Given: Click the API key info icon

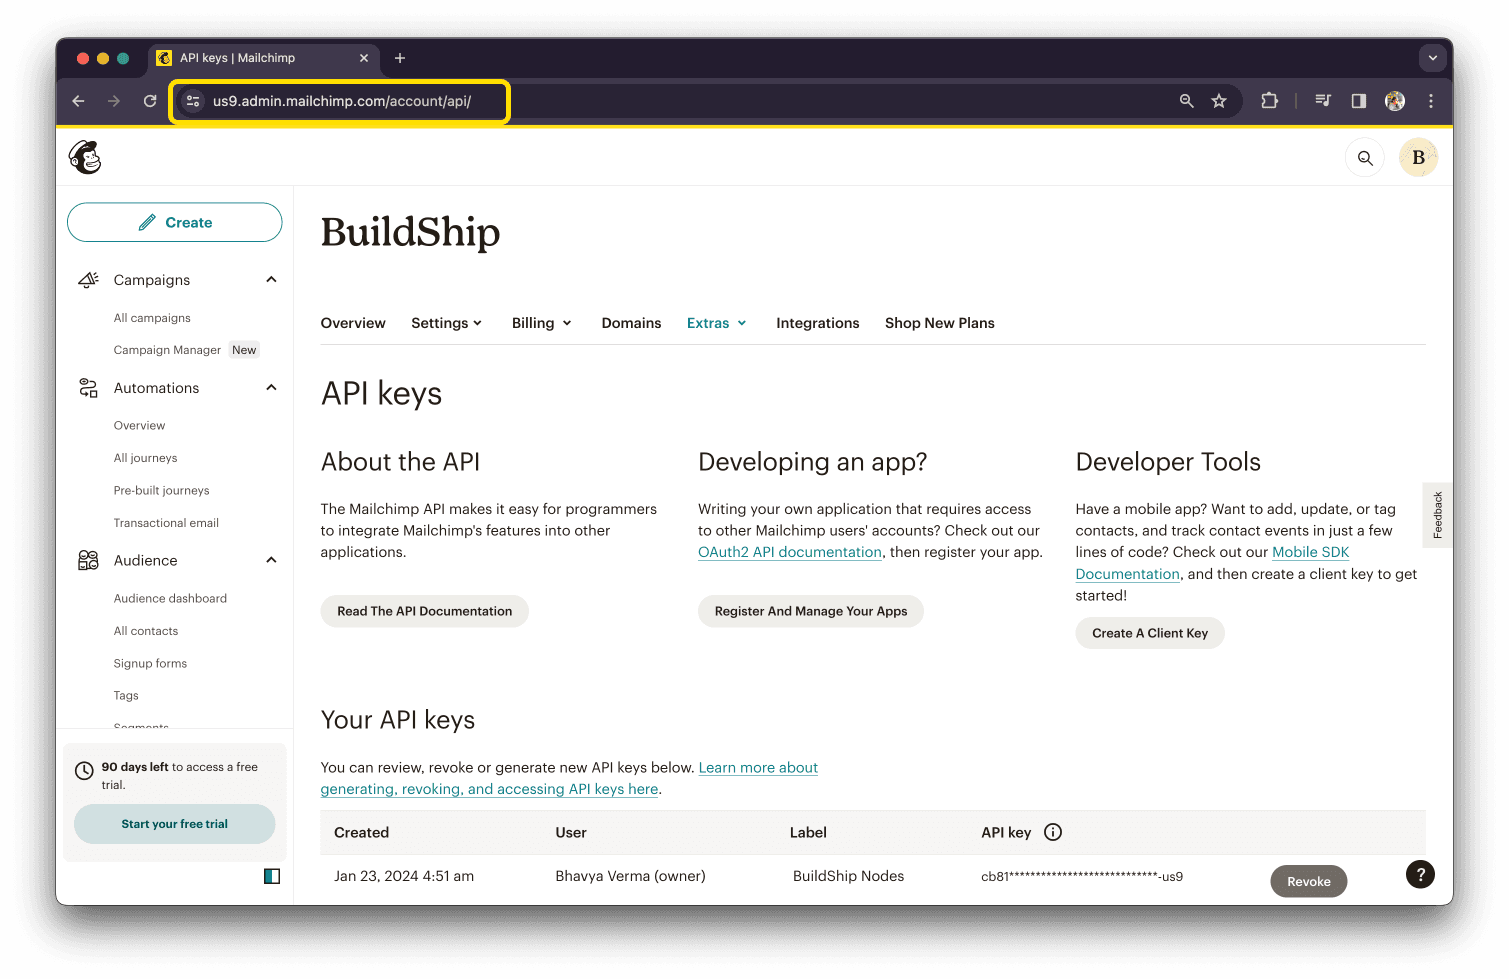Looking at the screenshot, I should click(x=1053, y=832).
